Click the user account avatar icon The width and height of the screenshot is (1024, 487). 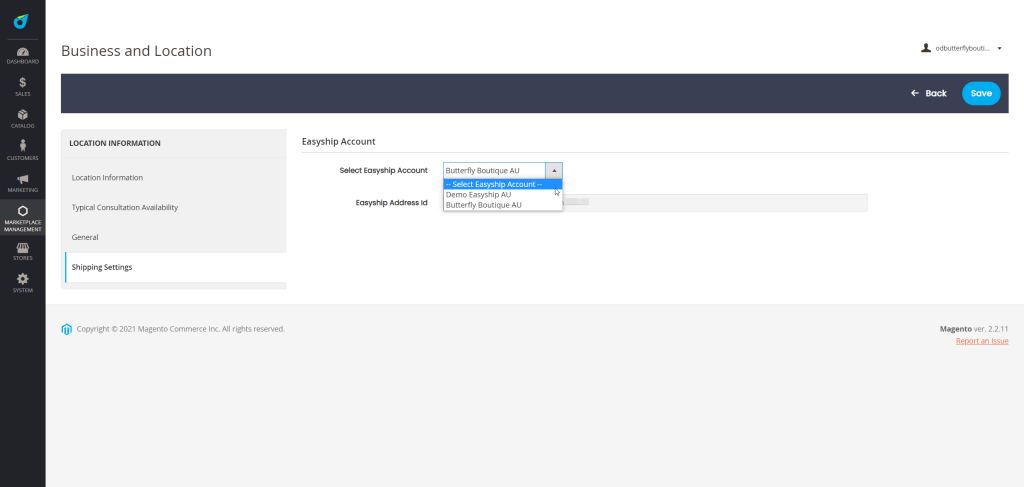[x=925, y=48]
